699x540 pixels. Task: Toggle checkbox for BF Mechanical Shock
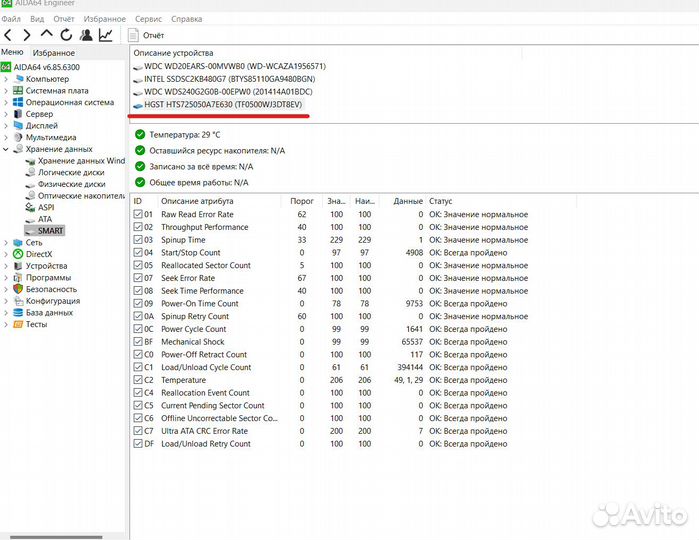(x=138, y=342)
